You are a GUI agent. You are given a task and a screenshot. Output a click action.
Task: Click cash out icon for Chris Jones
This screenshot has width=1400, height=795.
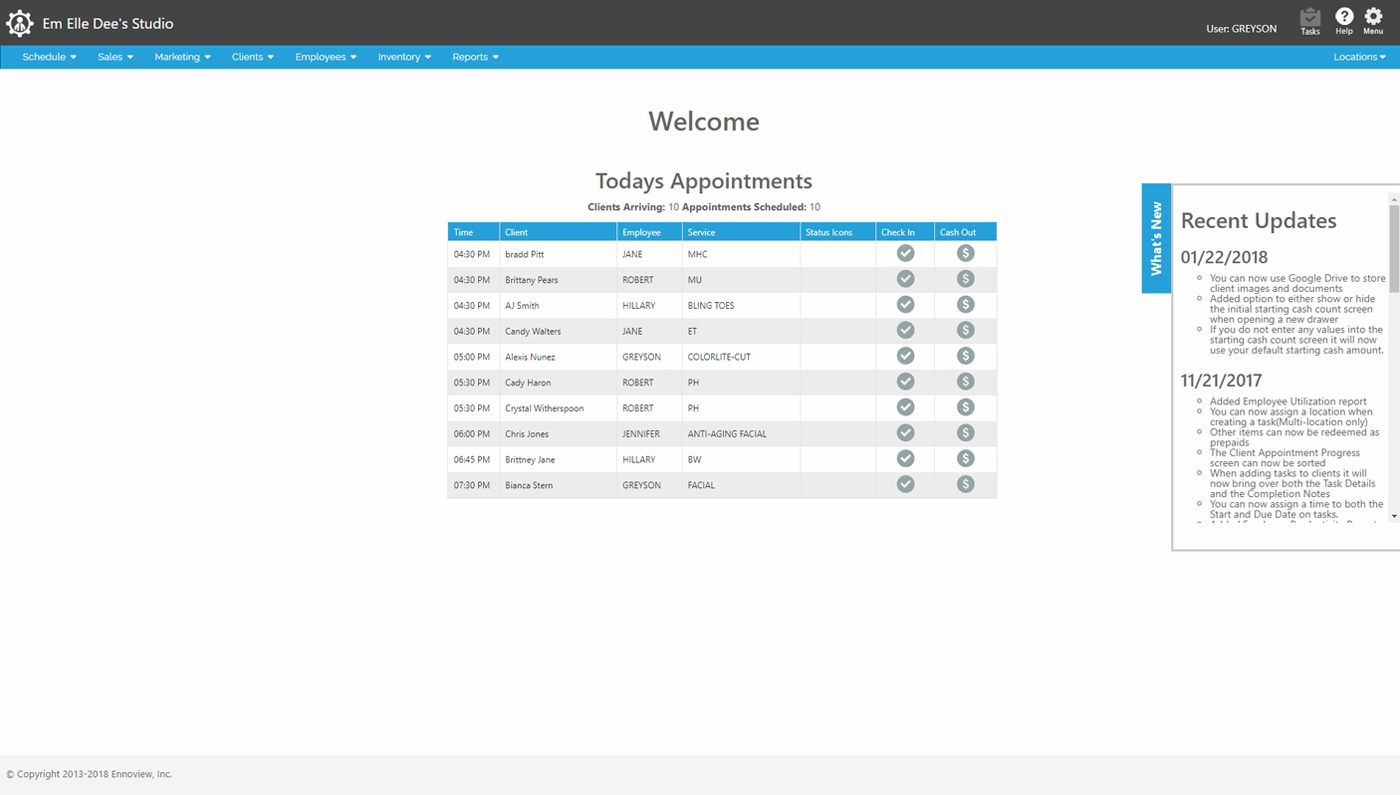click(965, 433)
